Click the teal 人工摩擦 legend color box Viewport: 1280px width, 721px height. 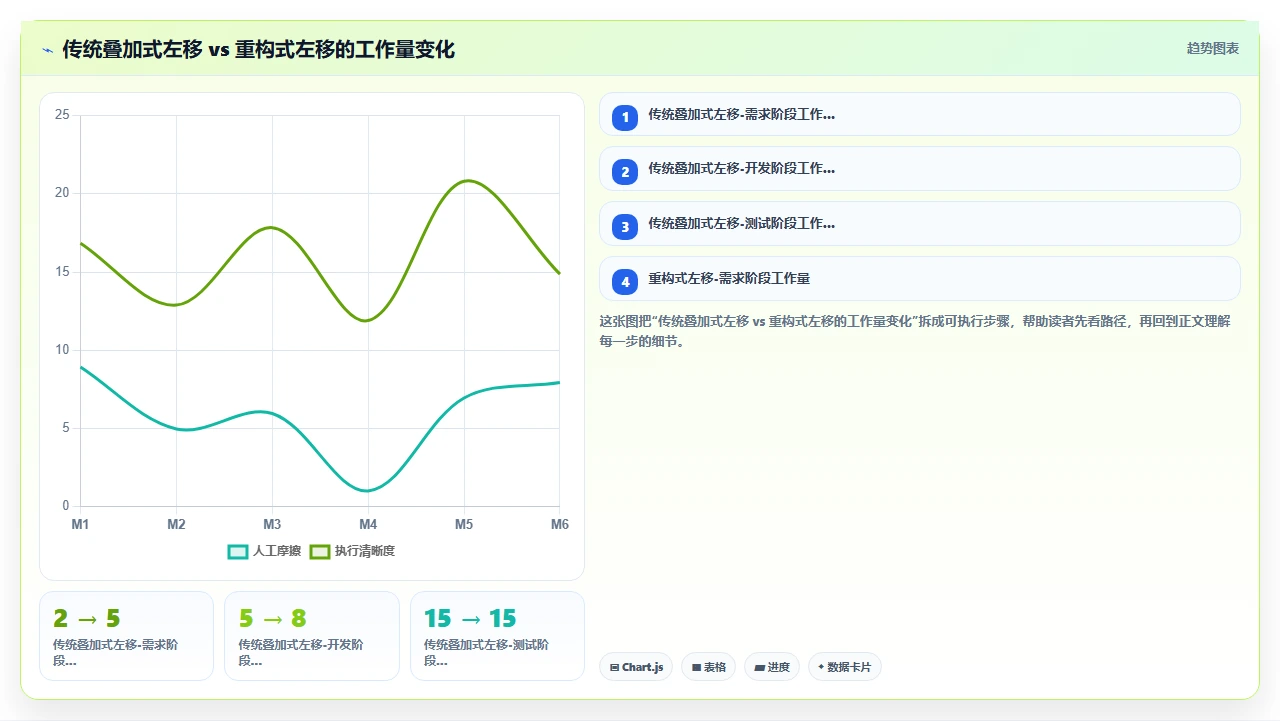click(238, 552)
